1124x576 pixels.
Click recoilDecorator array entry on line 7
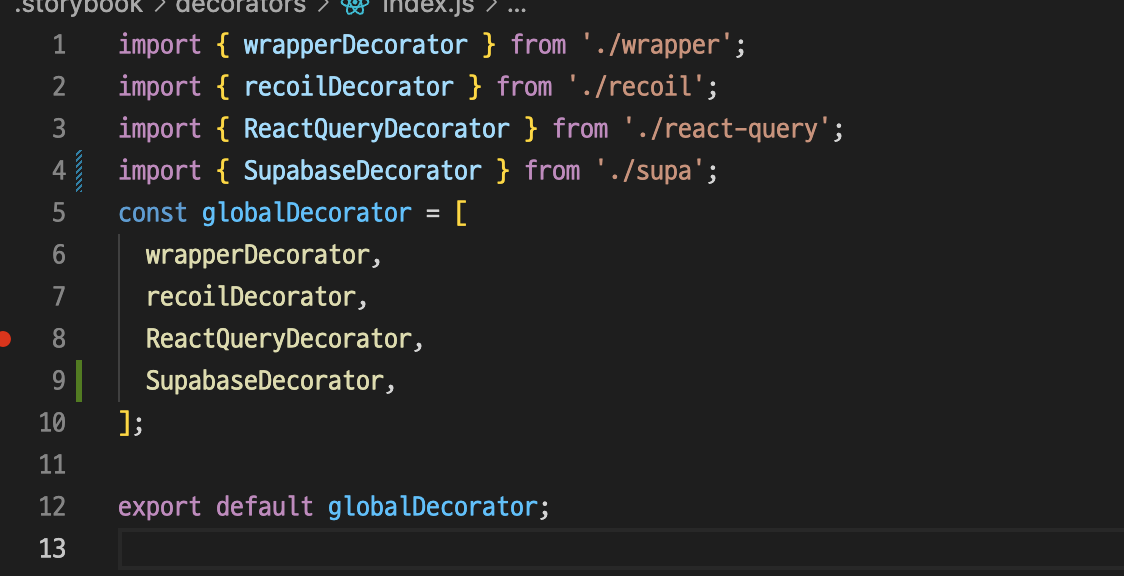click(x=251, y=297)
